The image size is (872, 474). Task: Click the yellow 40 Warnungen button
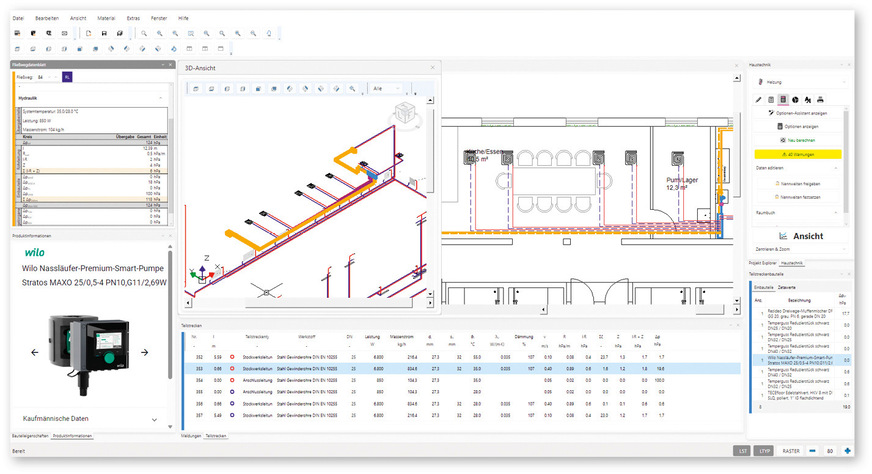[797, 155]
